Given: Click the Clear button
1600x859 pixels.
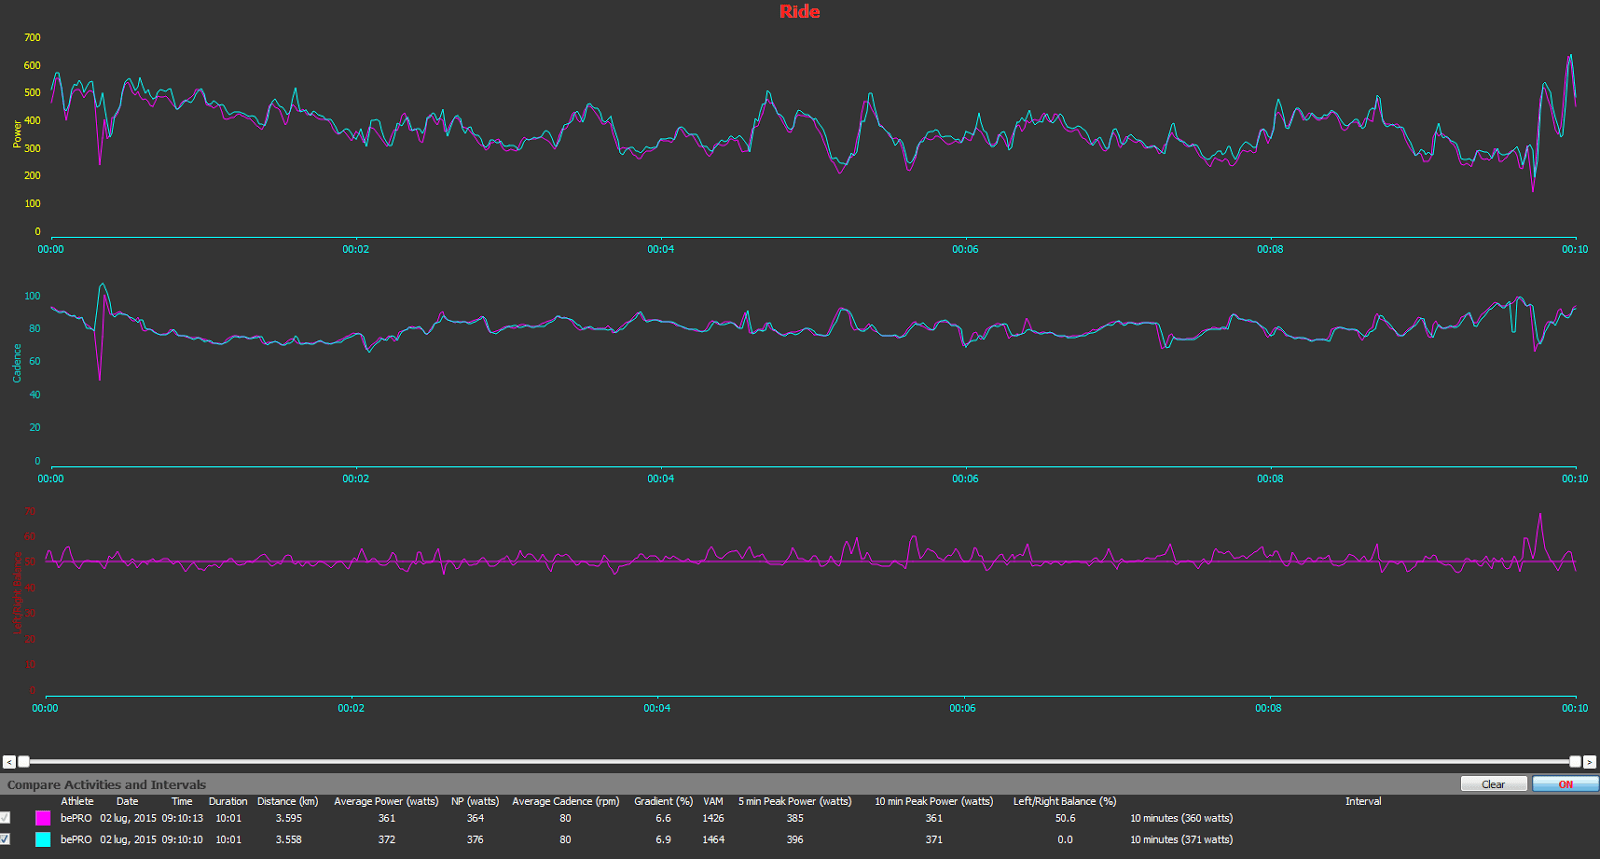Looking at the screenshot, I should tap(1493, 784).
